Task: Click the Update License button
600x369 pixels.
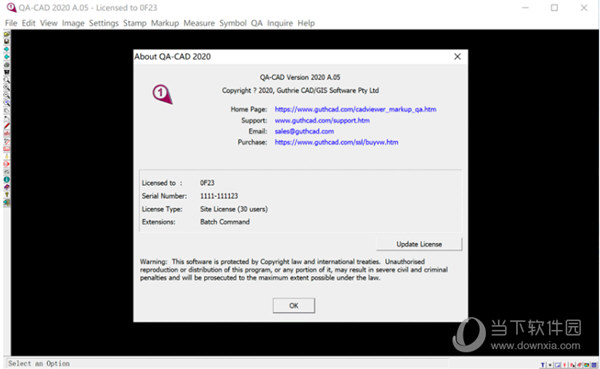Action: click(419, 244)
